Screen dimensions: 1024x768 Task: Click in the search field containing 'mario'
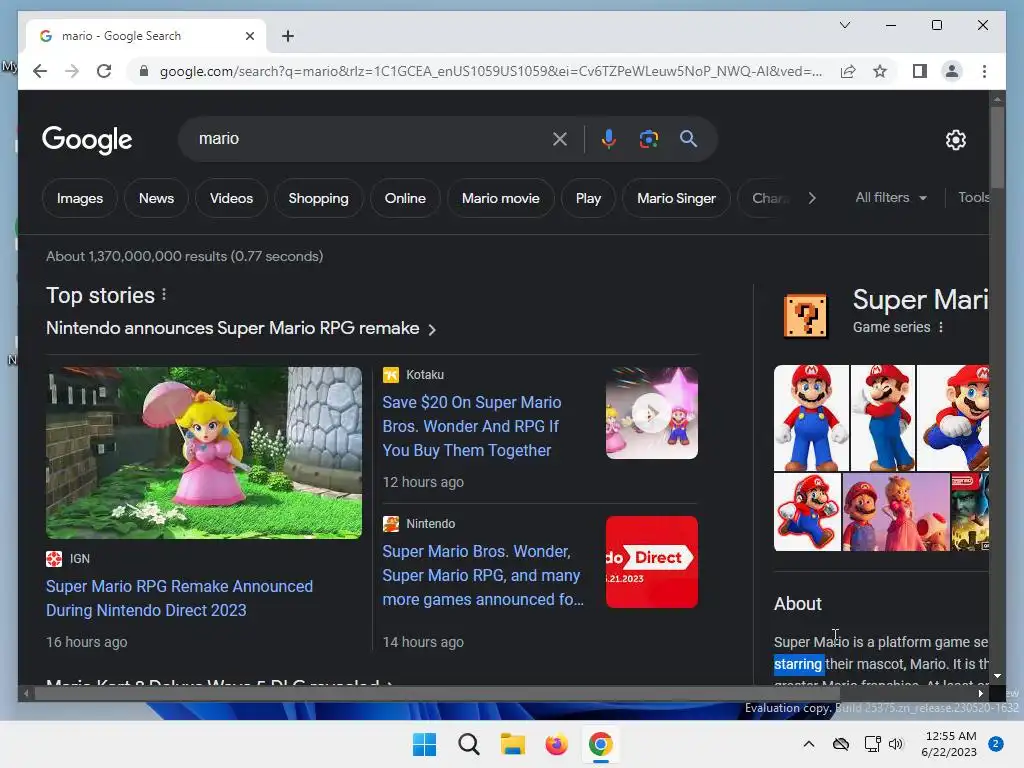click(x=372, y=139)
